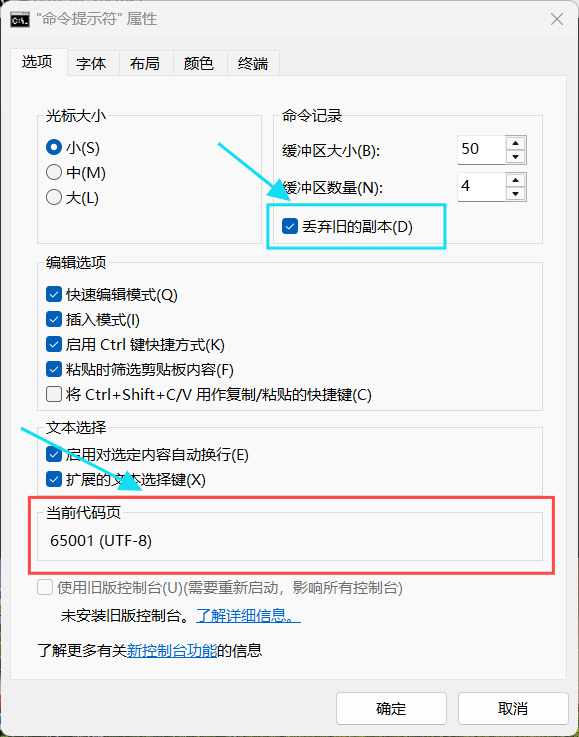579x737 pixels.
Task: Disable 插入模式(I) checkbox
Action: 54,320
